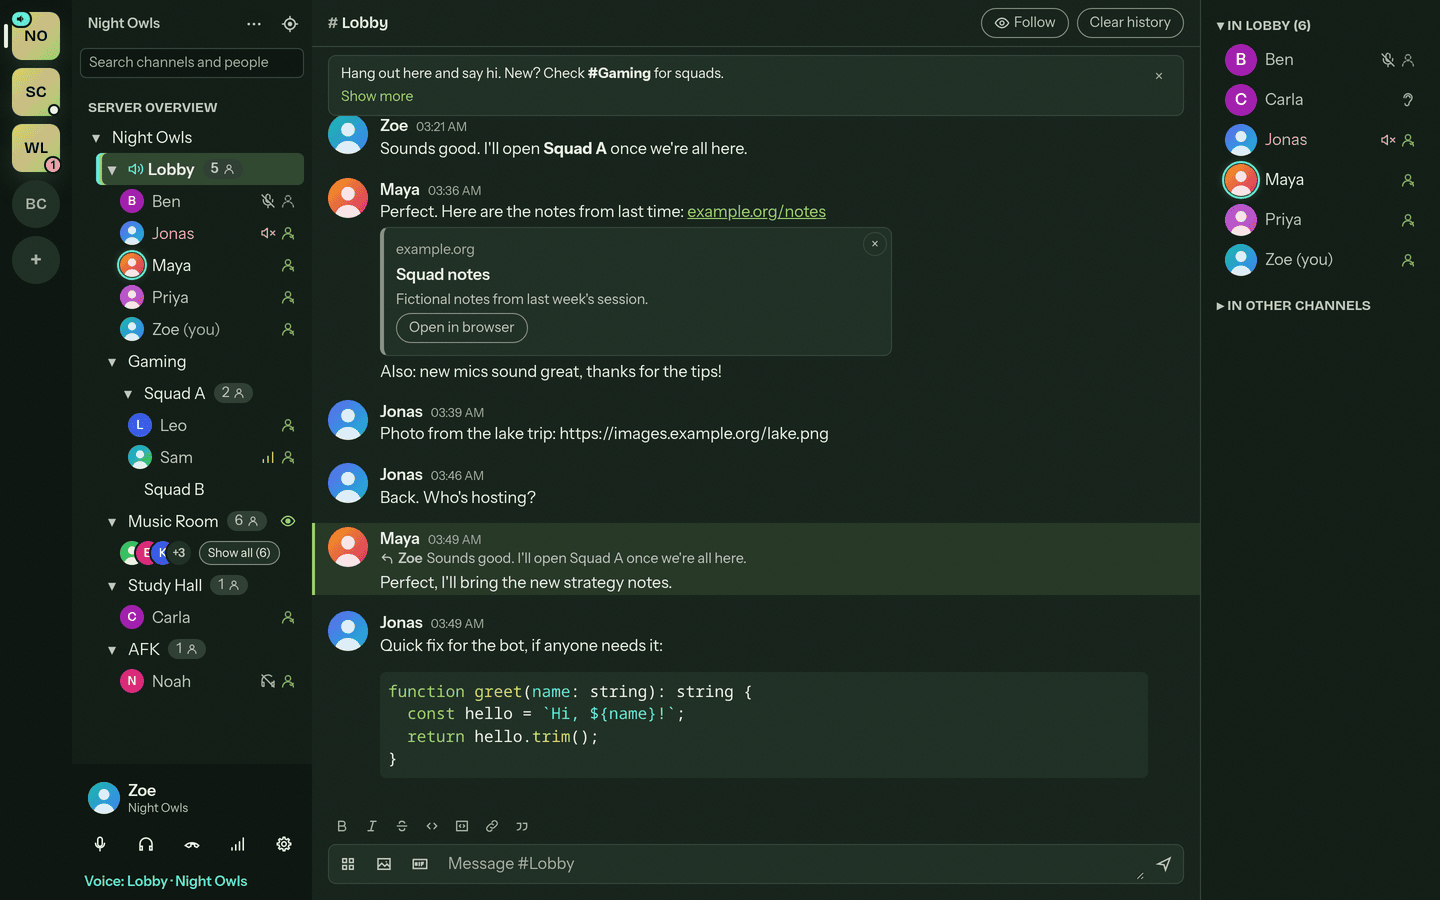Open the GIF picker

point(420,864)
